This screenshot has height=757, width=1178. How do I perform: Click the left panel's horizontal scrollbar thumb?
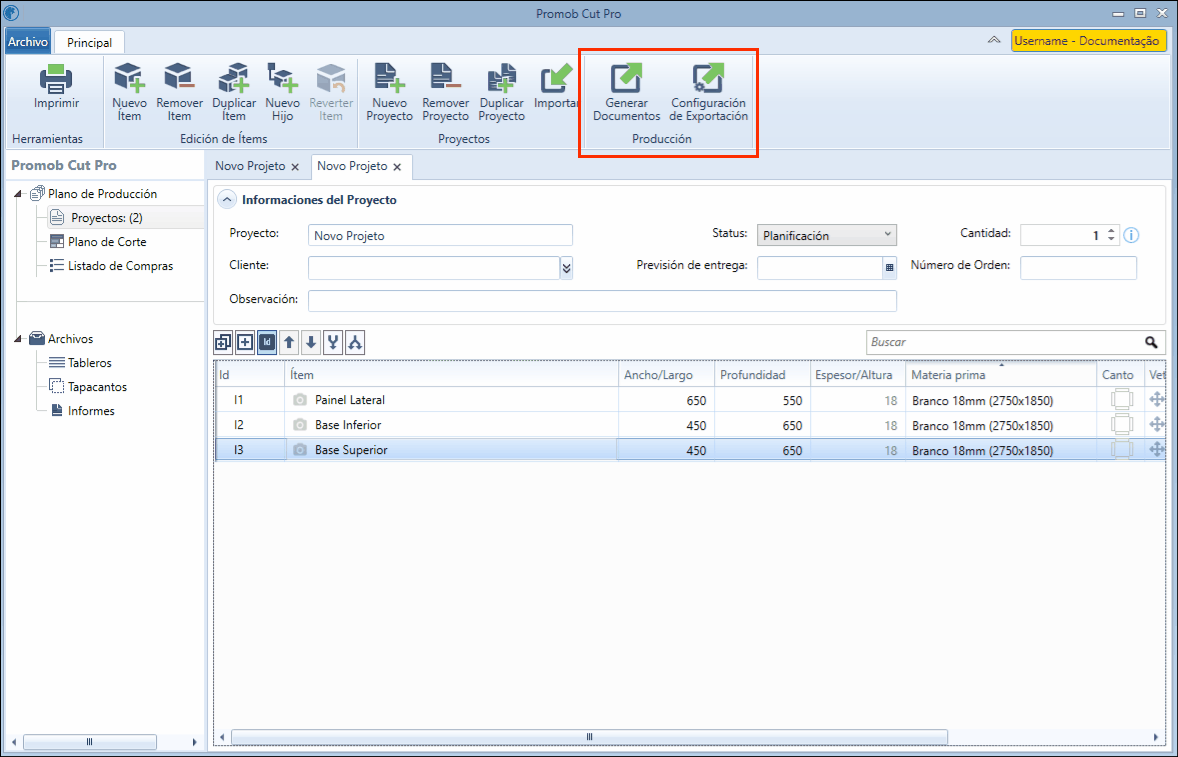point(90,742)
